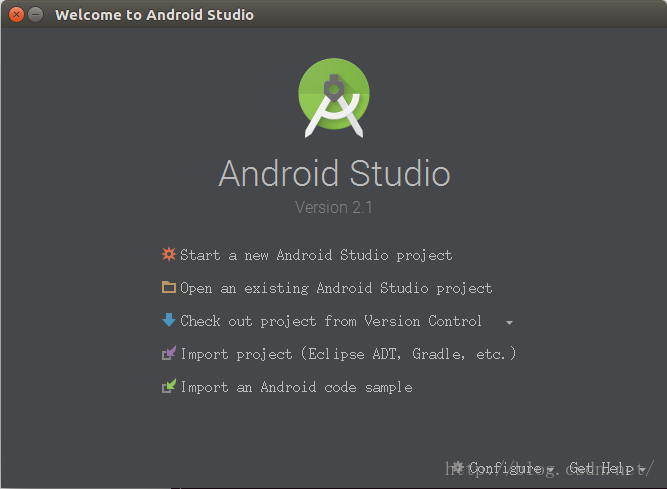Minimize the Welcome to Android Studio window
The image size is (667, 489).
(x=35, y=14)
